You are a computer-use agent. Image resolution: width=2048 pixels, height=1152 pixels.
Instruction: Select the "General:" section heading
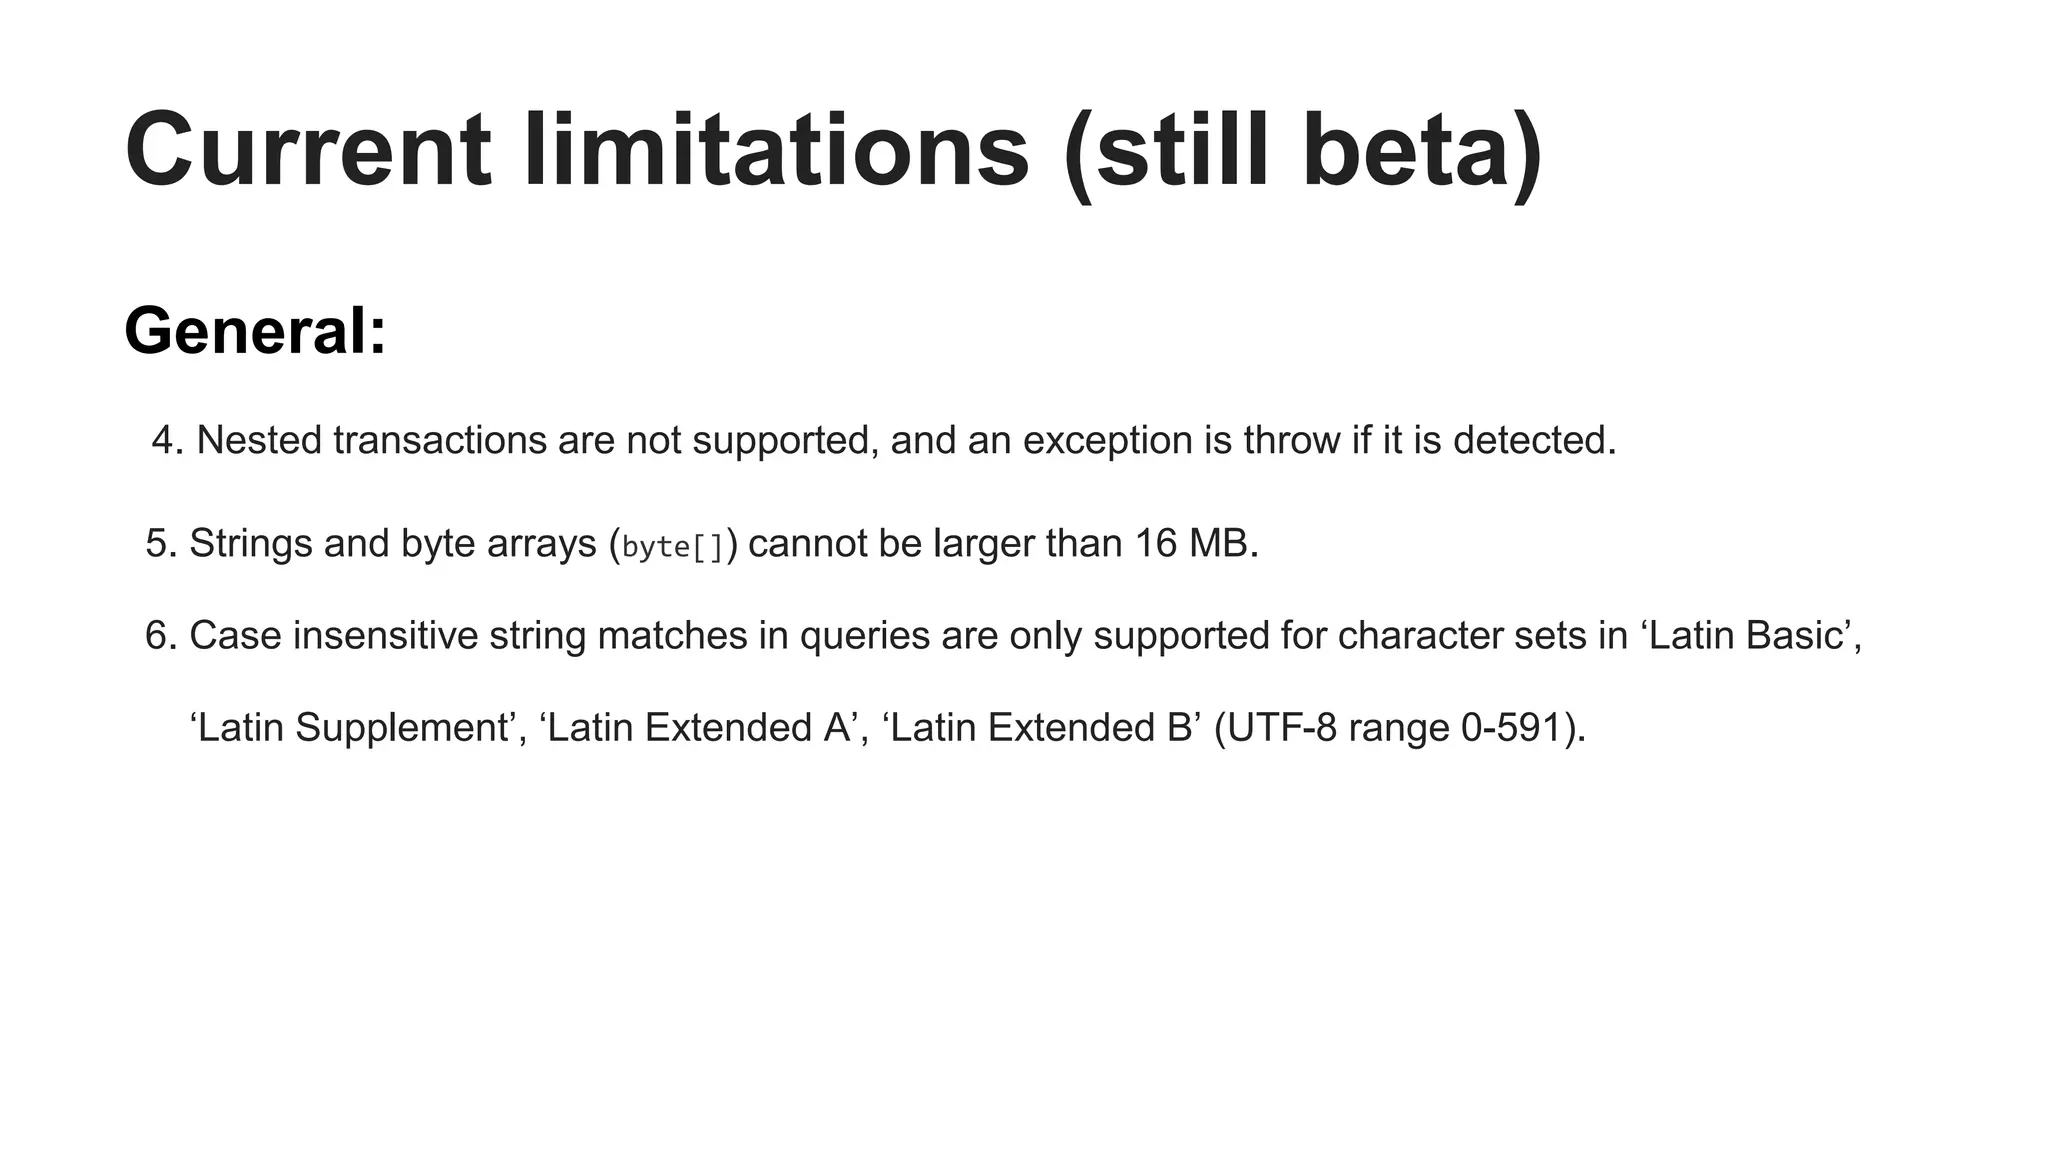tap(255, 331)
